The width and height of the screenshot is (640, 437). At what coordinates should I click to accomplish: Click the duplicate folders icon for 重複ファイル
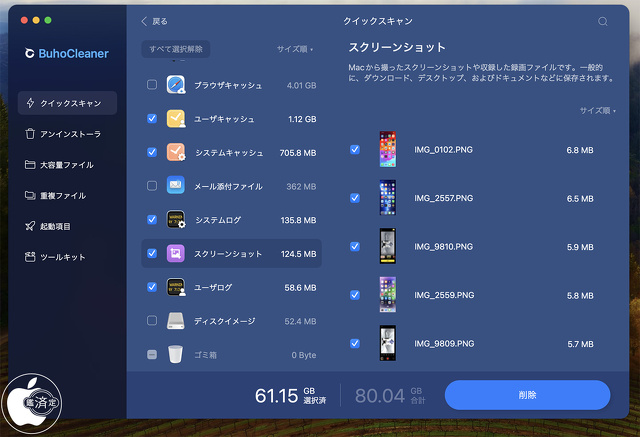(30, 195)
